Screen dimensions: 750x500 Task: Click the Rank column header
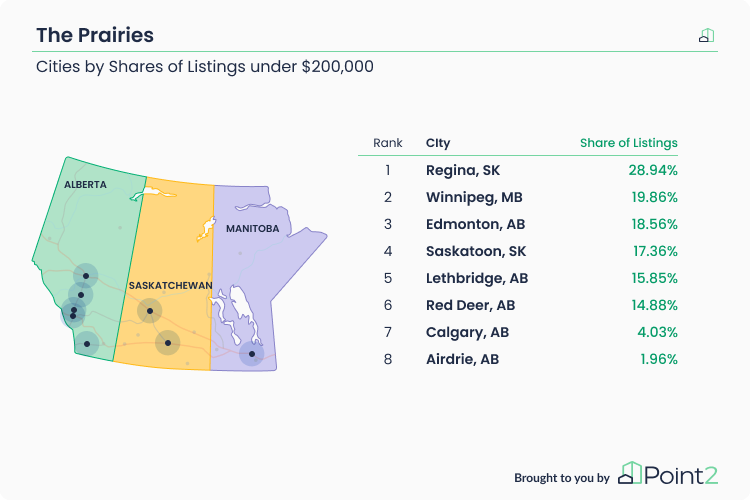387,143
